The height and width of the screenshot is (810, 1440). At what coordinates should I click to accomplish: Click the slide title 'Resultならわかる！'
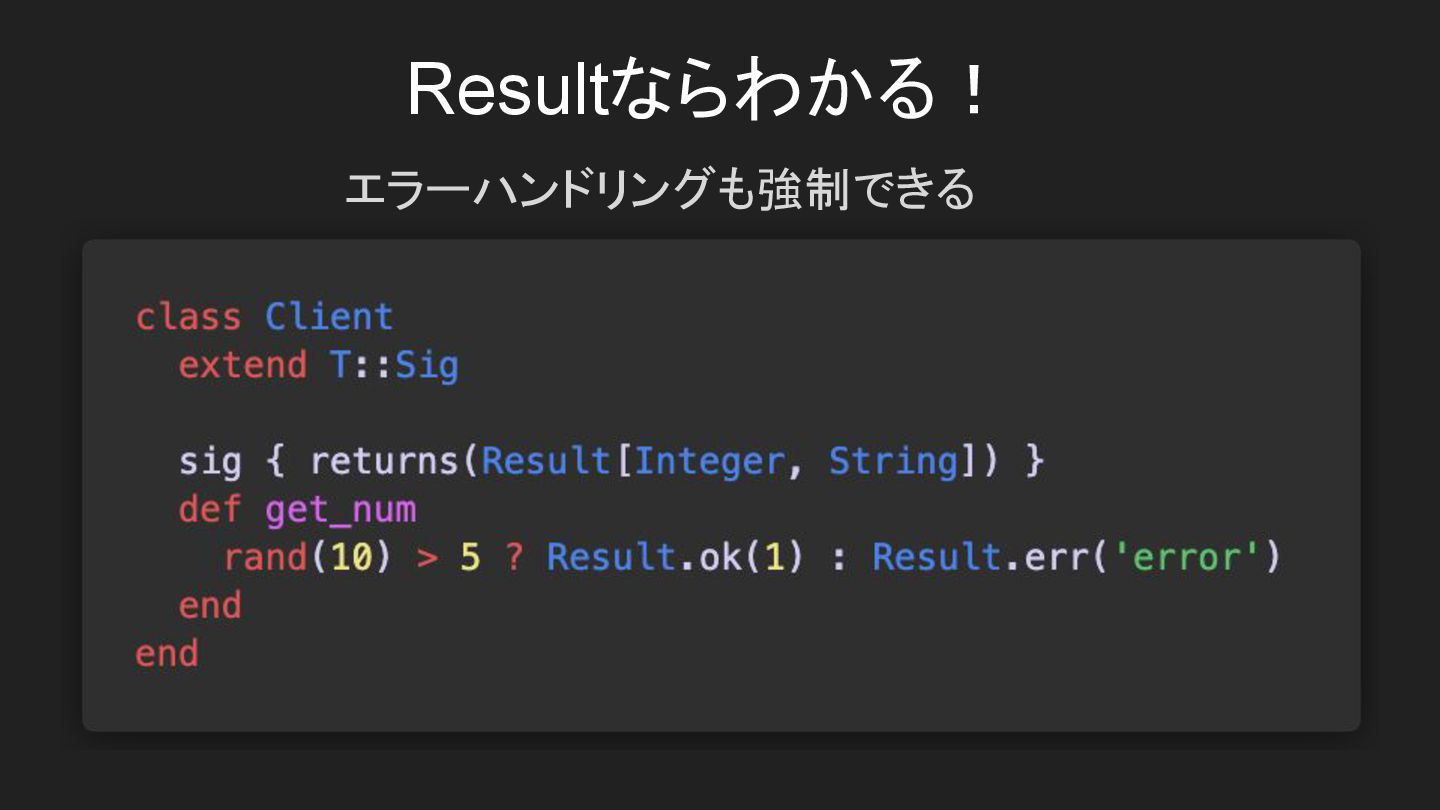(x=698, y=90)
